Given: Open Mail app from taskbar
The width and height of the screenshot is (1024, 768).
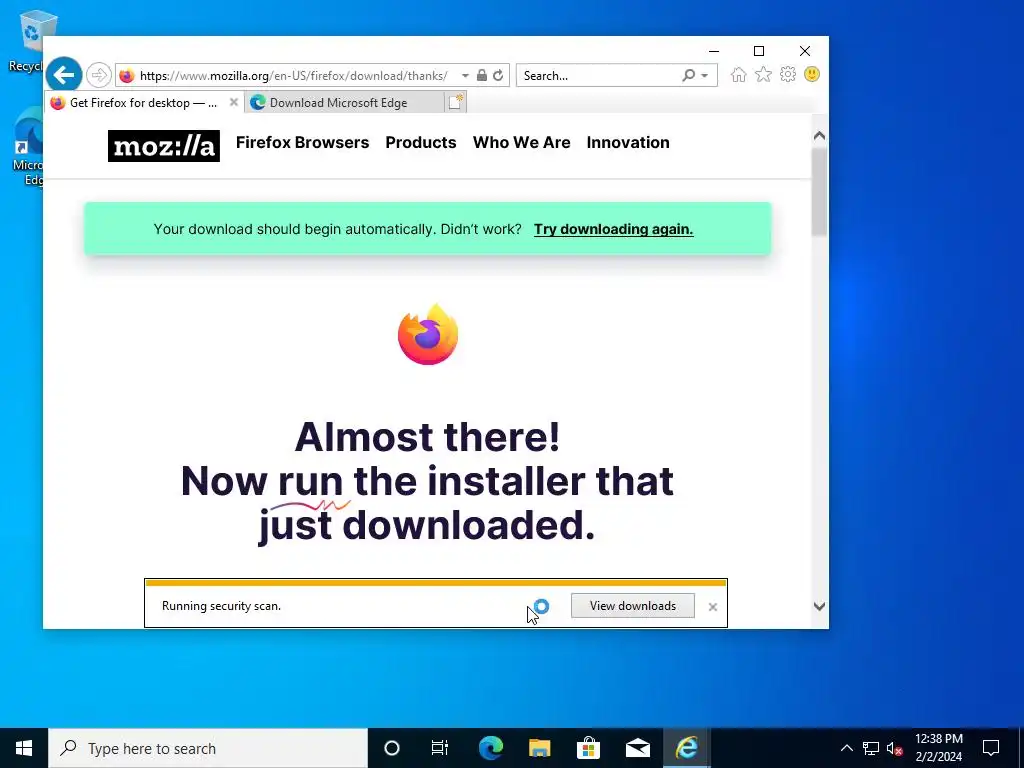Looking at the screenshot, I should pyautogui.click(x=637, y=748).
